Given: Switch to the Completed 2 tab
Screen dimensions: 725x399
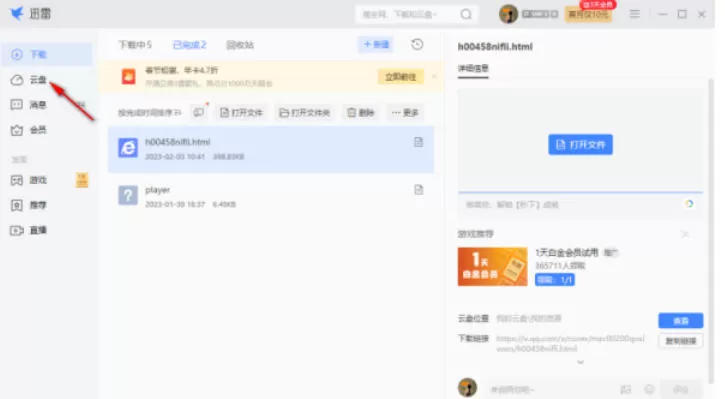Looking at the screenshot, I should pos(189,45).
